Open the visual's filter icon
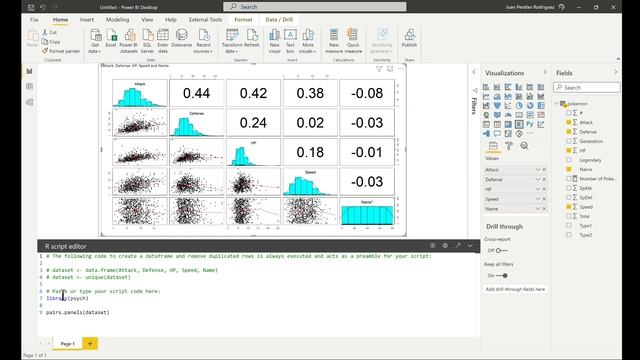 (x=379, y=69)
